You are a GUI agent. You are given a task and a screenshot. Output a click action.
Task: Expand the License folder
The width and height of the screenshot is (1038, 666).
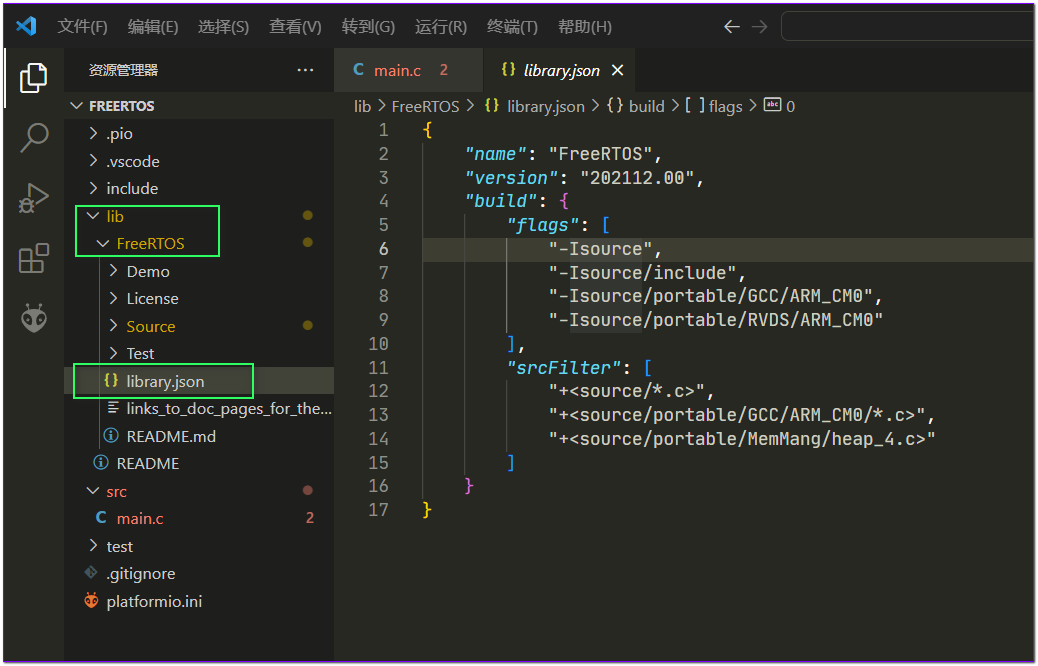(114, 299)
